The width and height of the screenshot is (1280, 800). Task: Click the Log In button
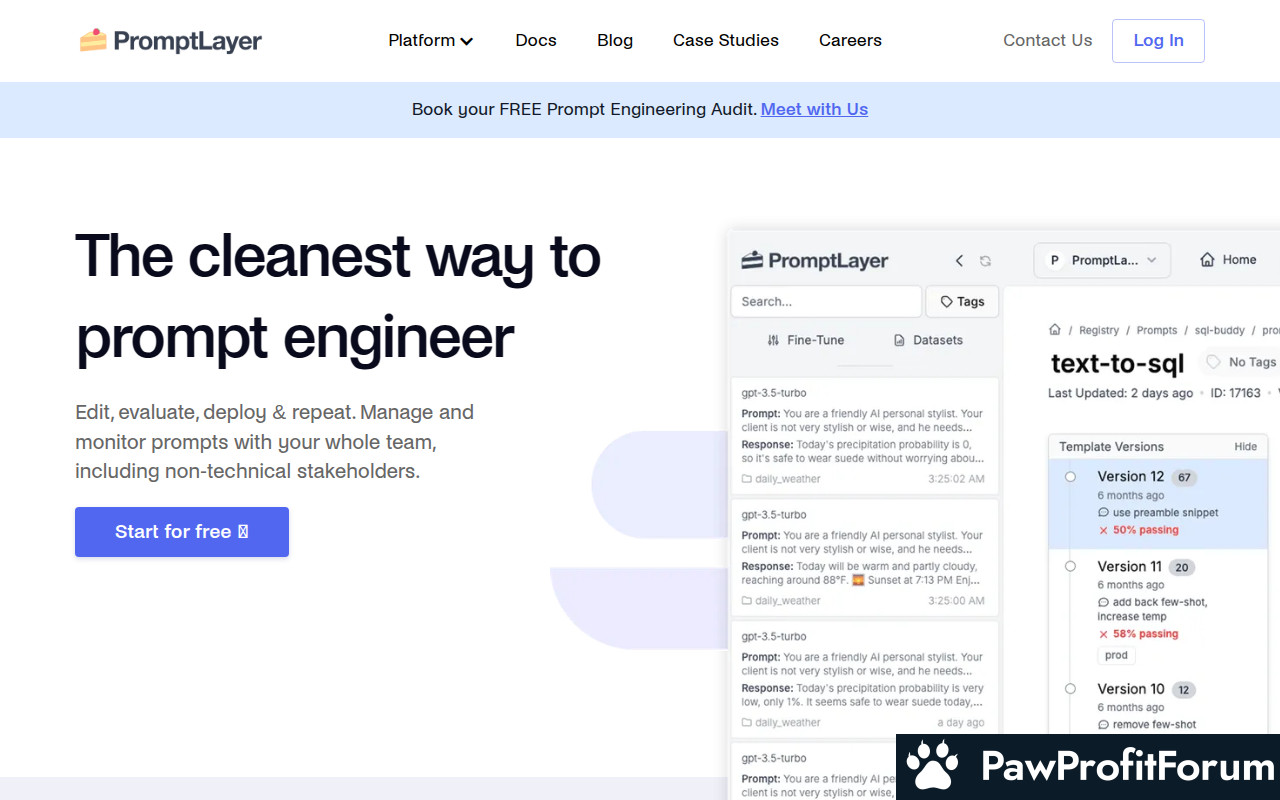[1158, 41]
